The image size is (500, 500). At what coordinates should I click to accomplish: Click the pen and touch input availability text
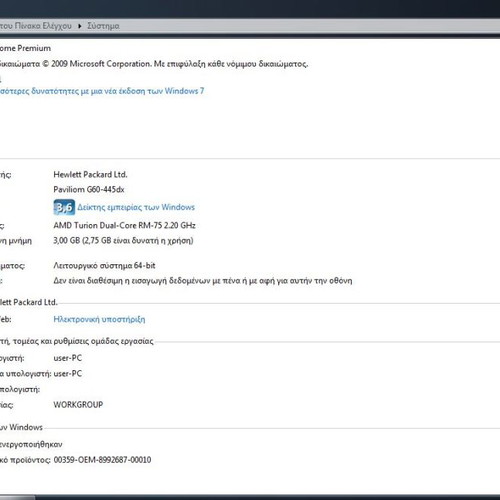(x=203, y=281)
